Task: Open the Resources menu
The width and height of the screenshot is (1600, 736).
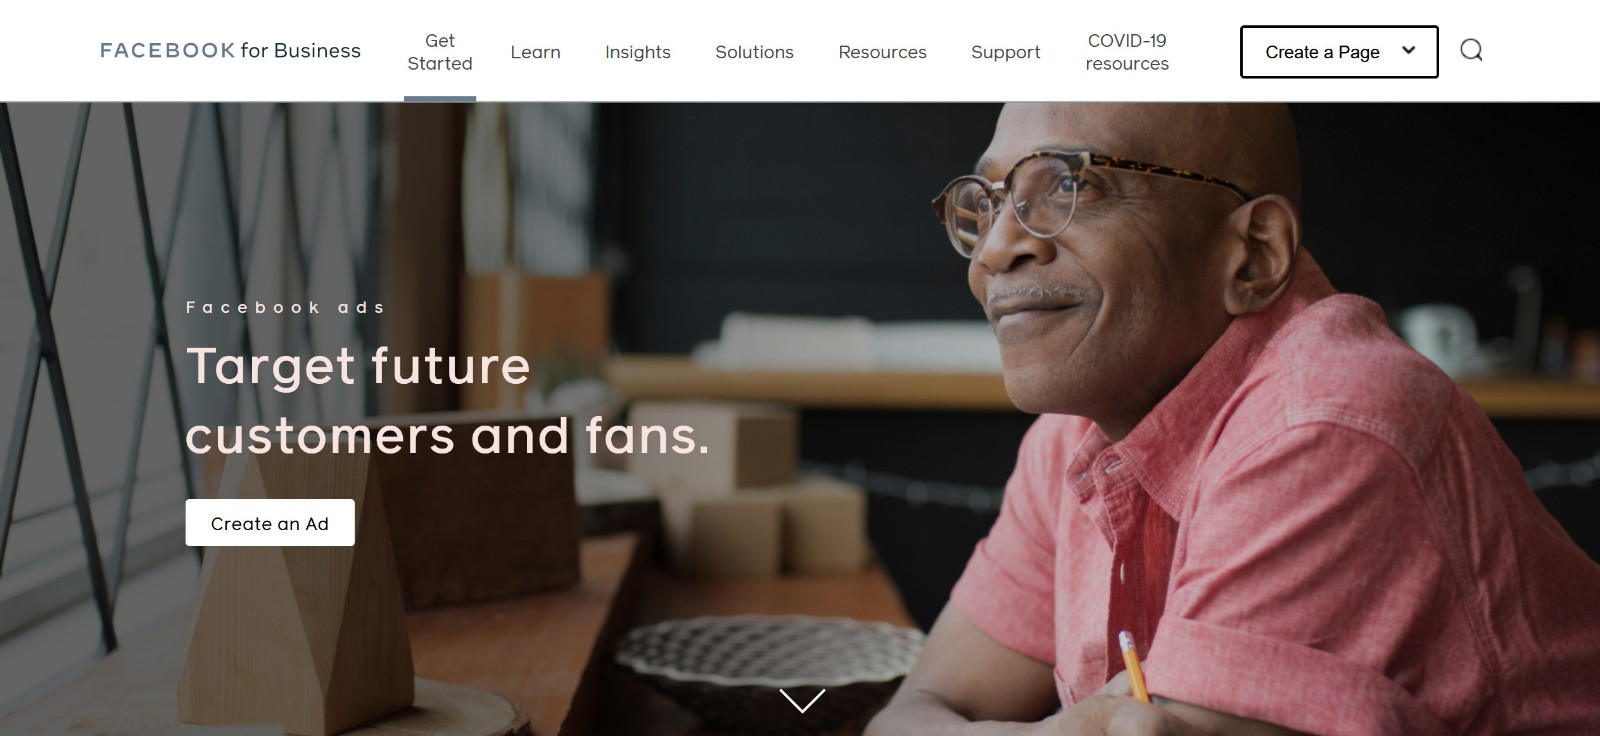Action: pos(882,52)
